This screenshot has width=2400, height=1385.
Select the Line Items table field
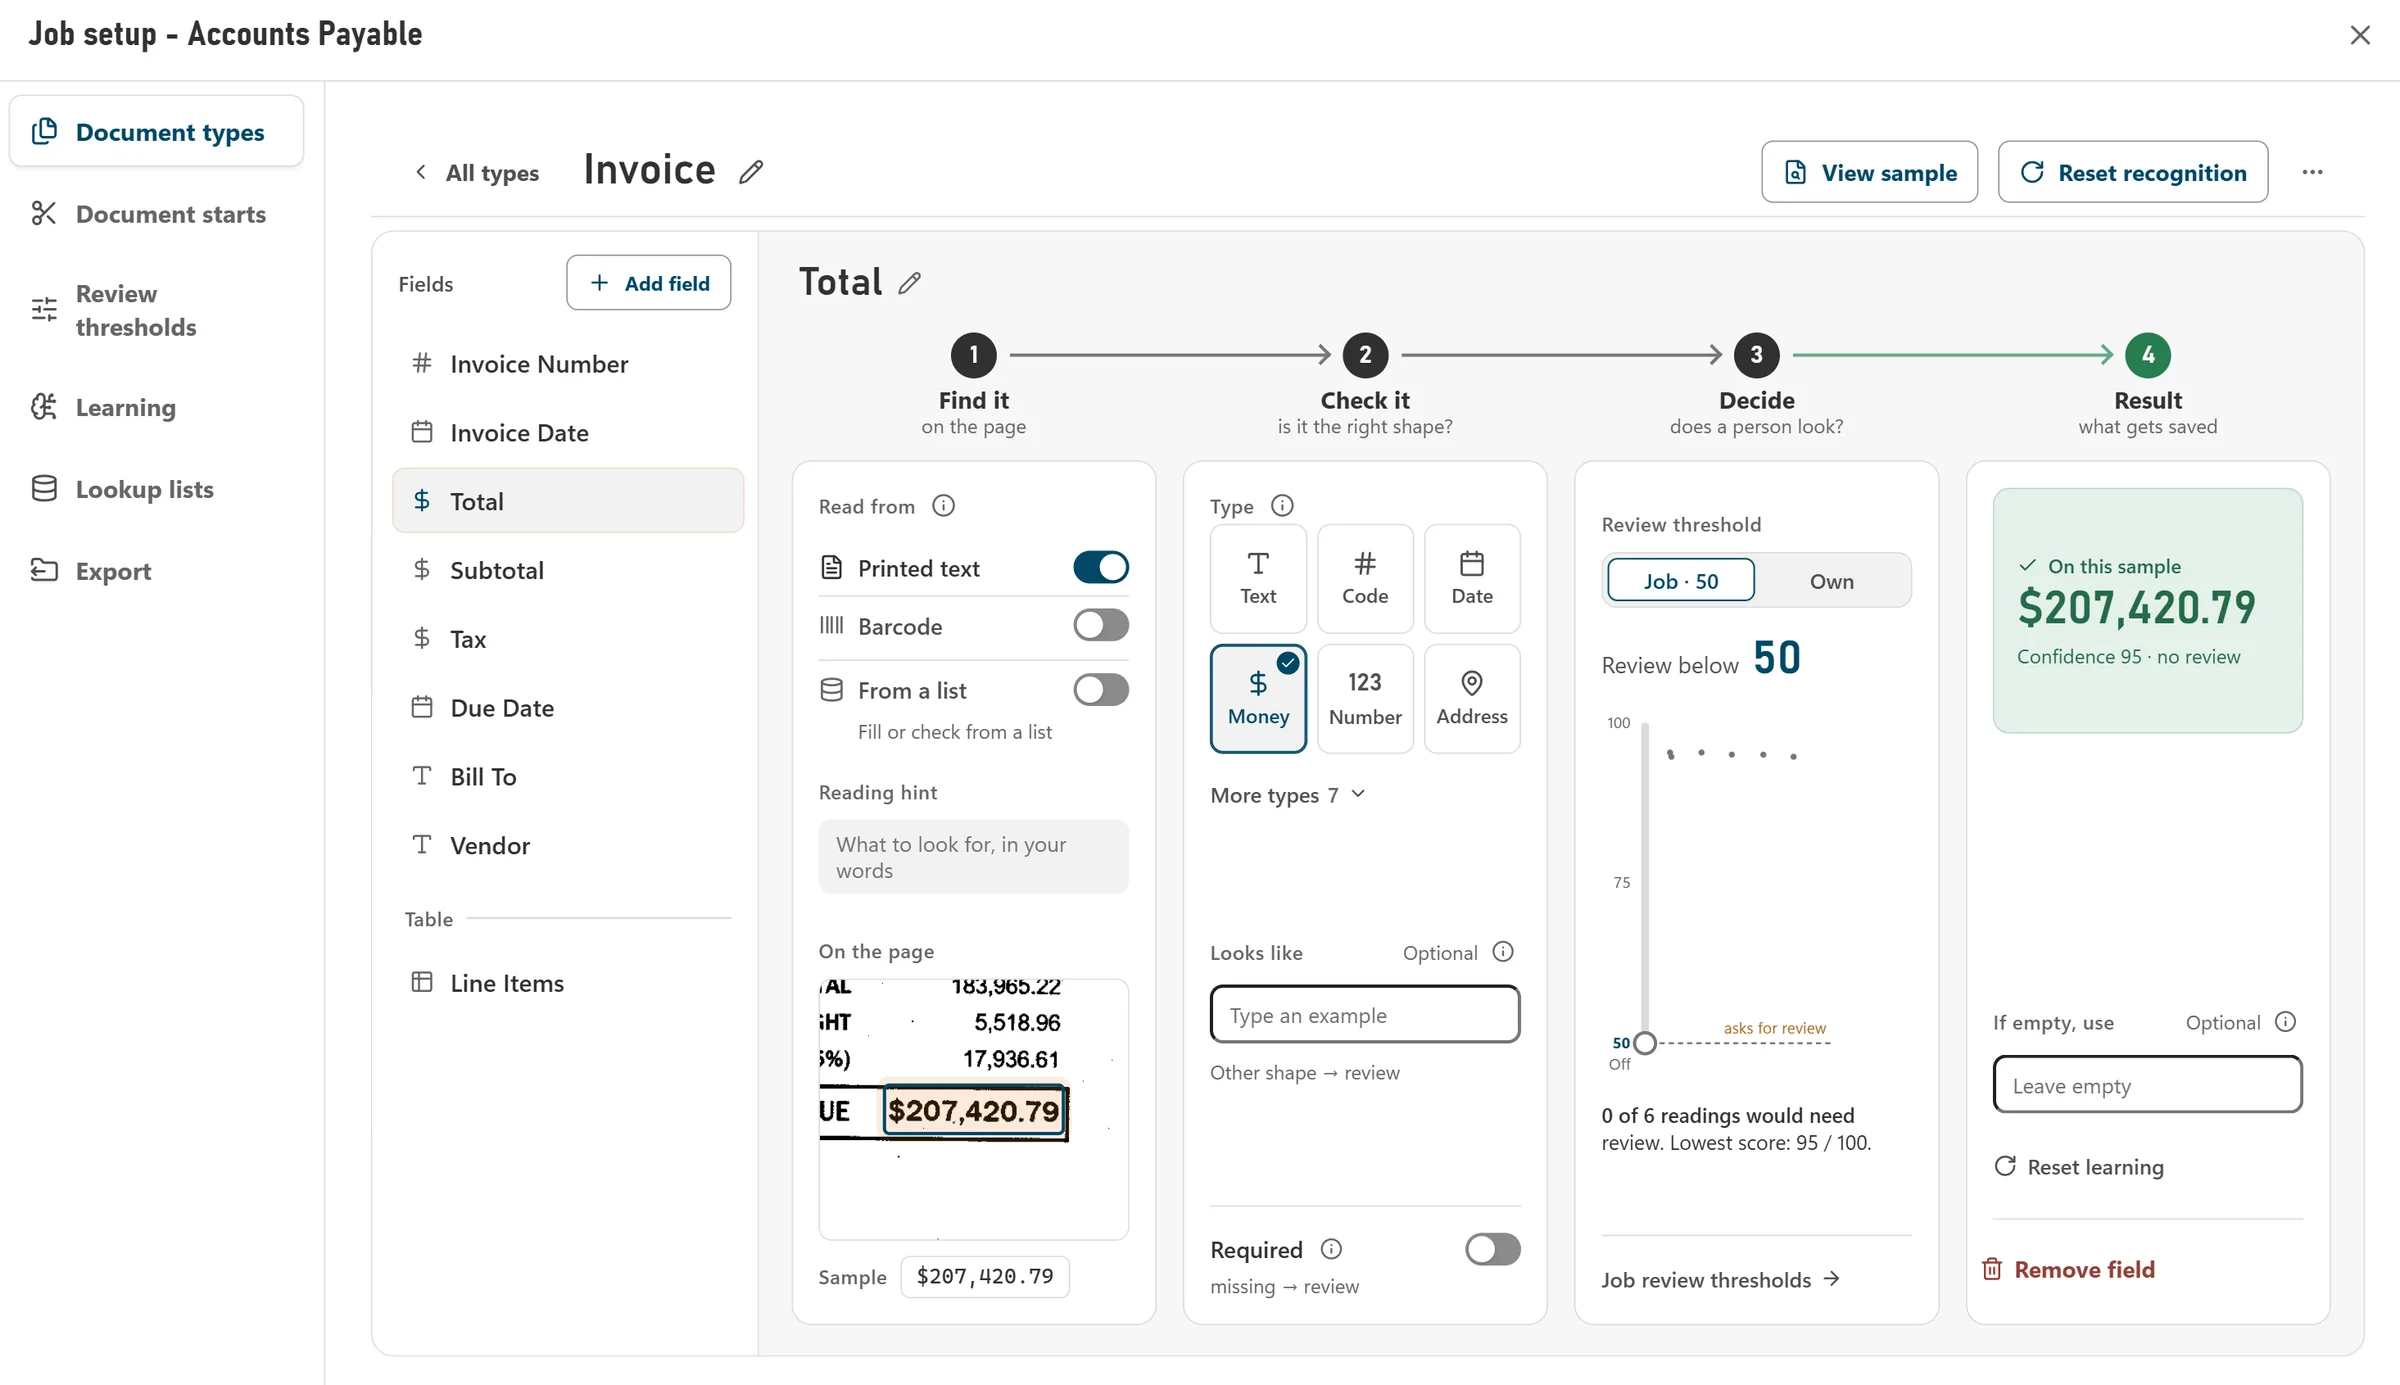pos(568,983)
